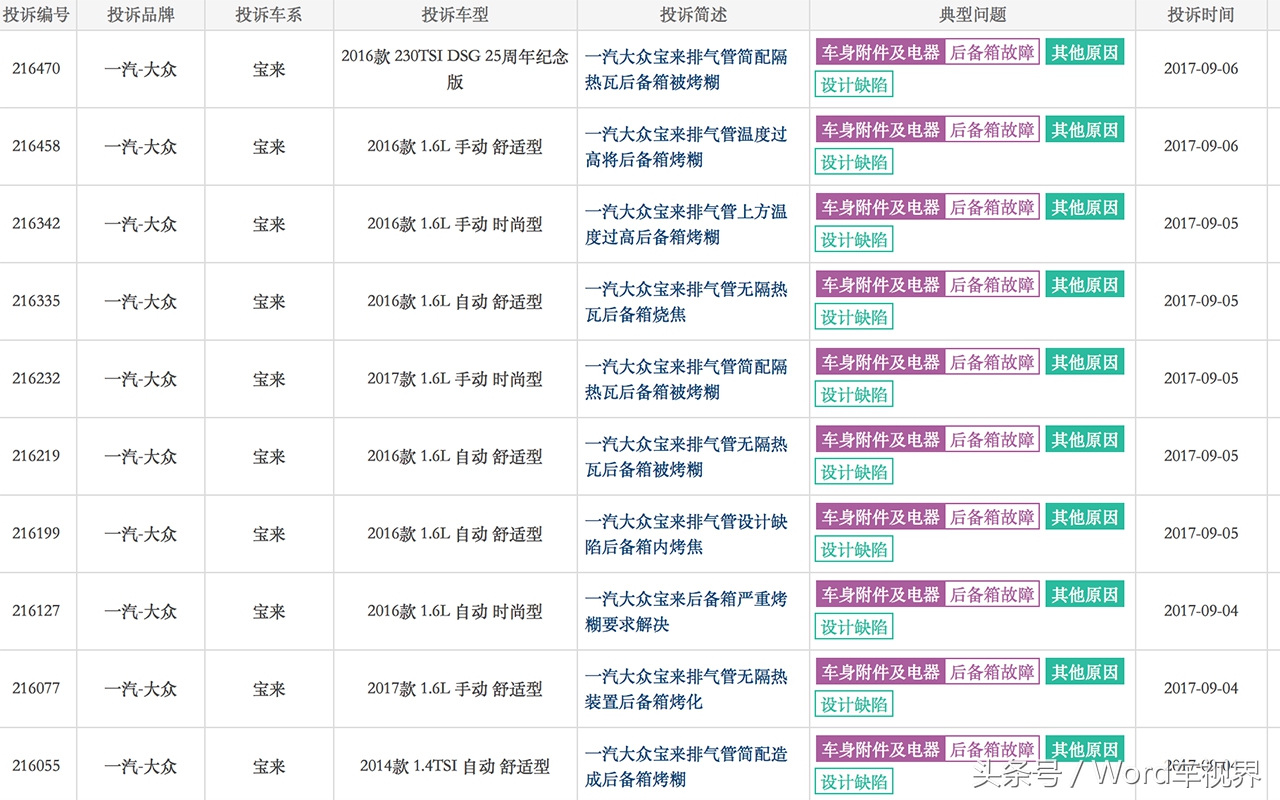Choose '后备箱故障' tag in row 216342
Image resolution: width=1280 pixels, height=800 pixels.
tap(992, 207)
